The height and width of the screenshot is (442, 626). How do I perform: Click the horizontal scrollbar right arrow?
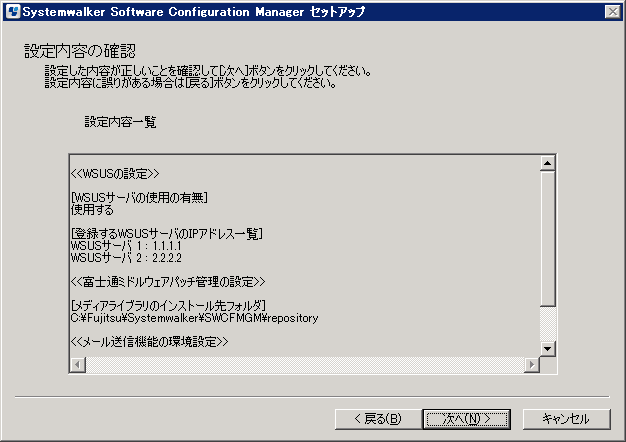point(532,365)
